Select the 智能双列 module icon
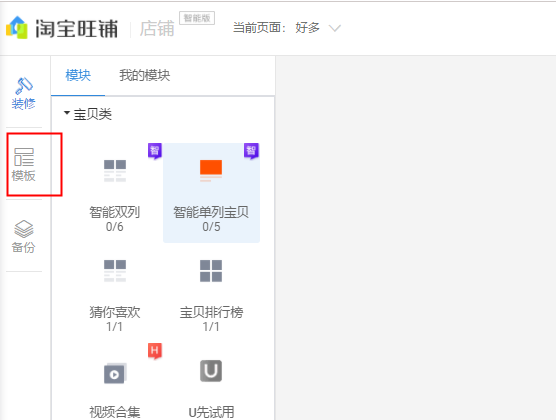Image resolution: width=556 pixels, height=420 pixels. coord(115,171)
